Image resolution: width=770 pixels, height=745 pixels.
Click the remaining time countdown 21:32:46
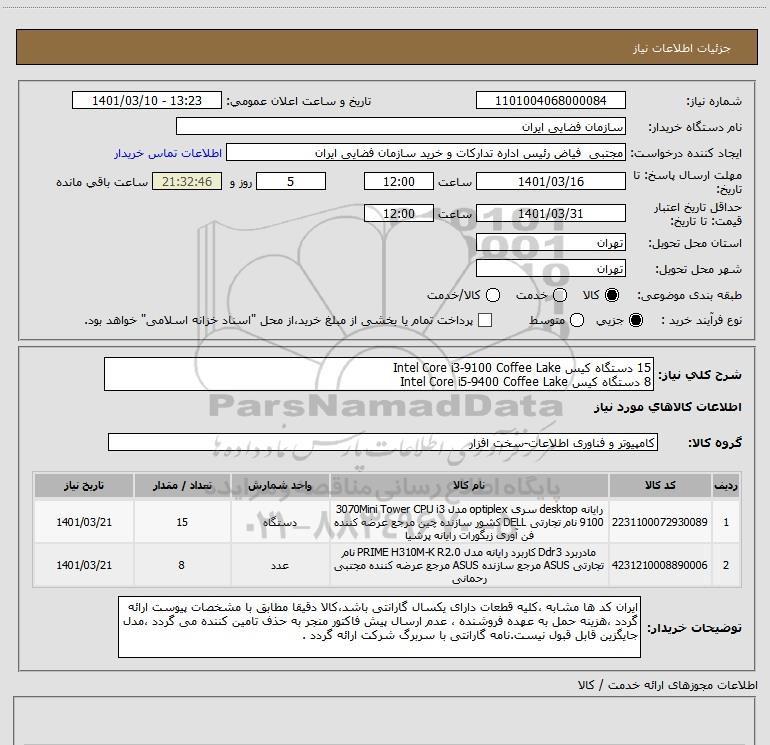(187, 181)
